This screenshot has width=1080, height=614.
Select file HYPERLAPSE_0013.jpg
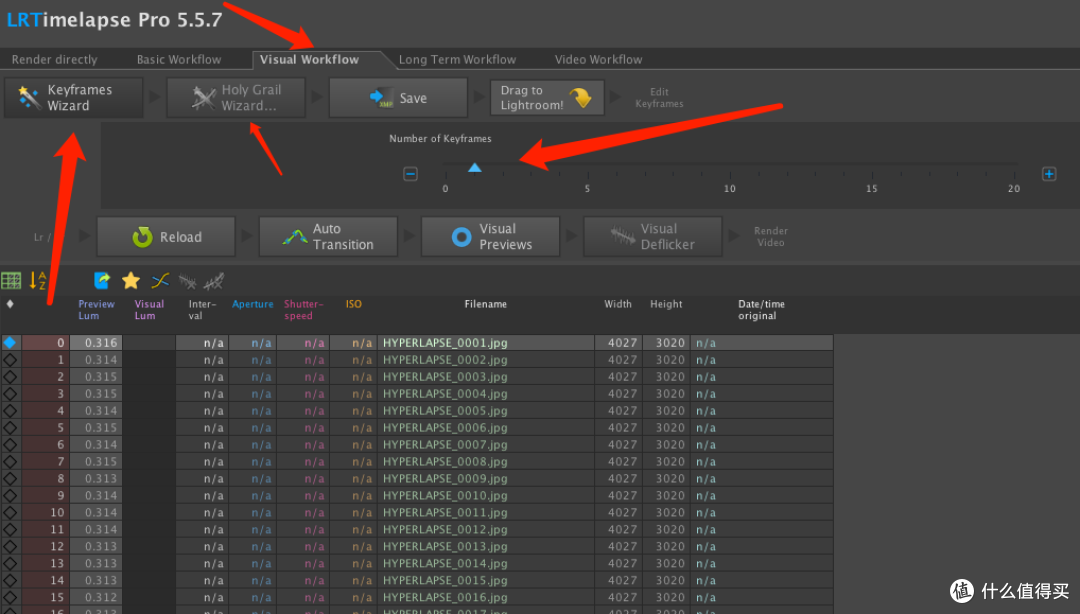click(x=445, y=546)
